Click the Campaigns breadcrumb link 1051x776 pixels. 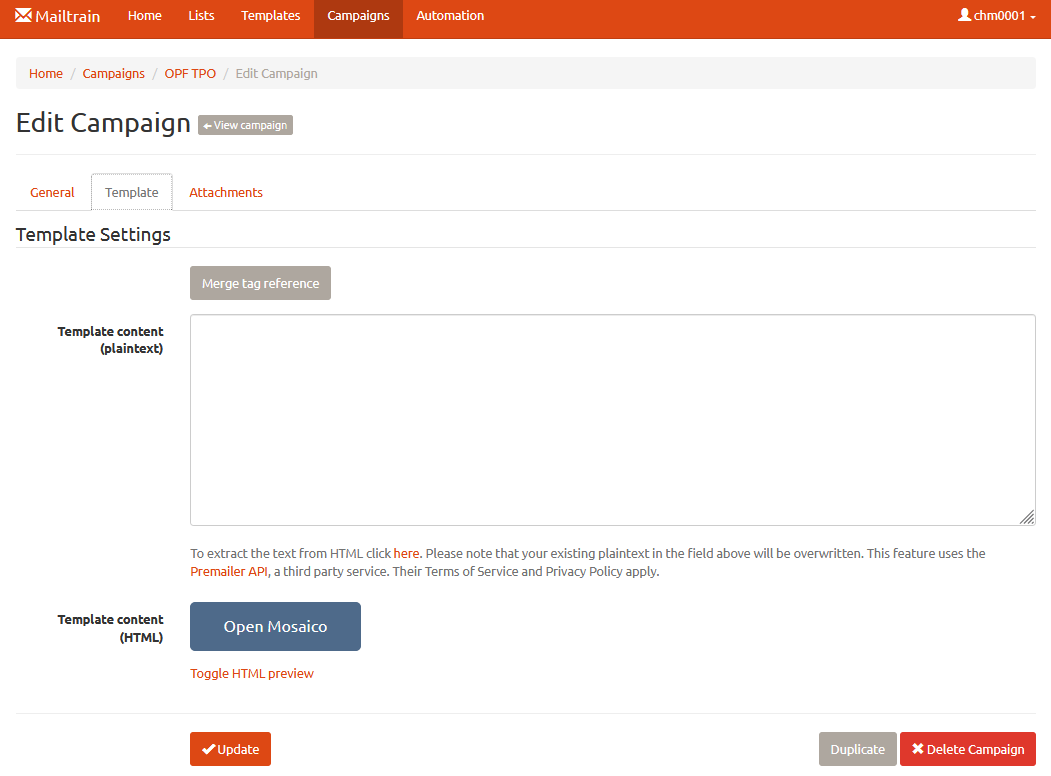[113, 74]
